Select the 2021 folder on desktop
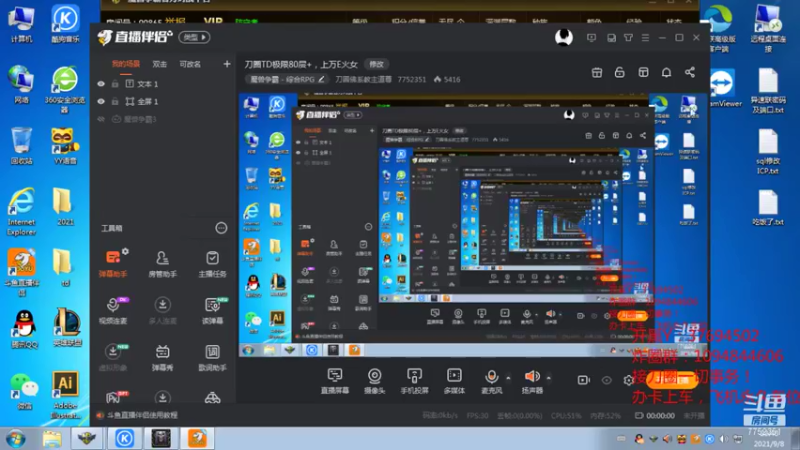The image size is (800, 450). (x=63, y=207)
